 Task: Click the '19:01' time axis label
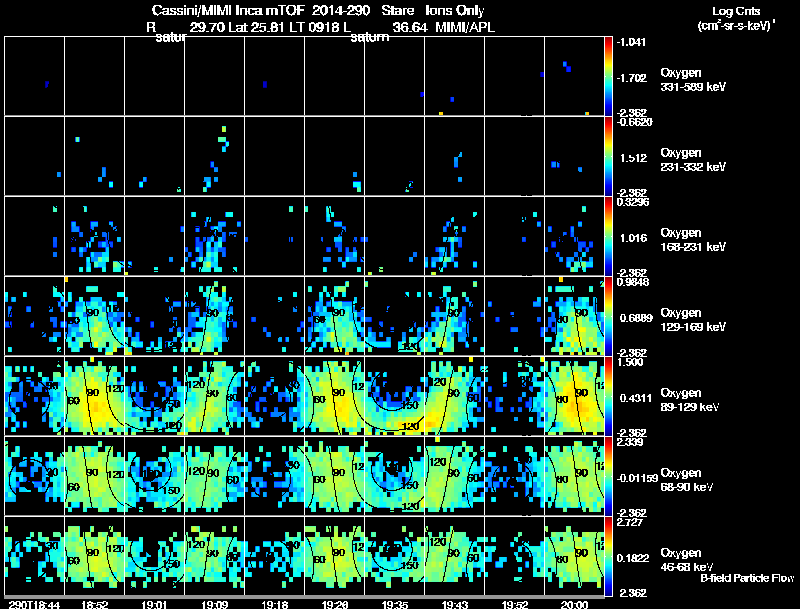[x=155, y=604]
